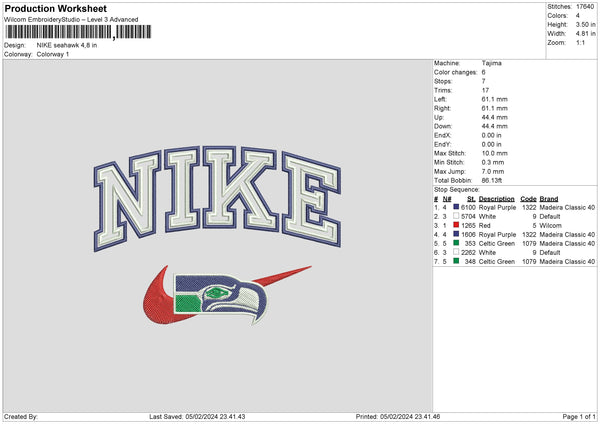Click 'White' description in the 2262 row
Screen dimensions: 600x424
tap(487, 253)
